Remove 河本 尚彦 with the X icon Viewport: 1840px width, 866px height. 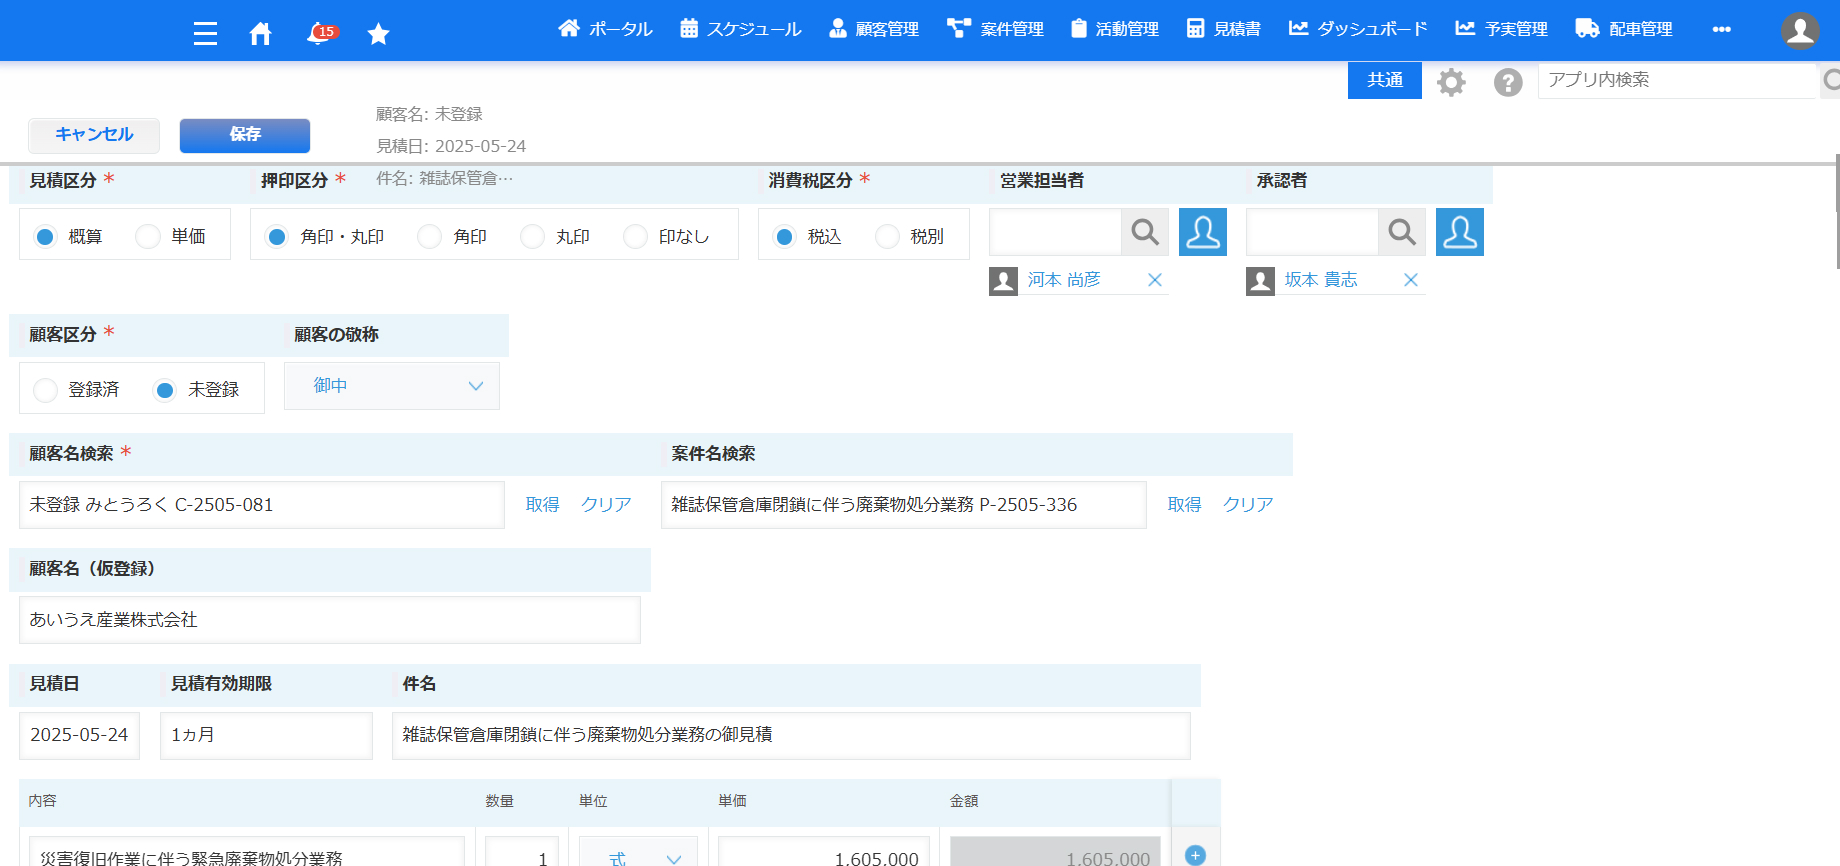(x=1155, y=280)
